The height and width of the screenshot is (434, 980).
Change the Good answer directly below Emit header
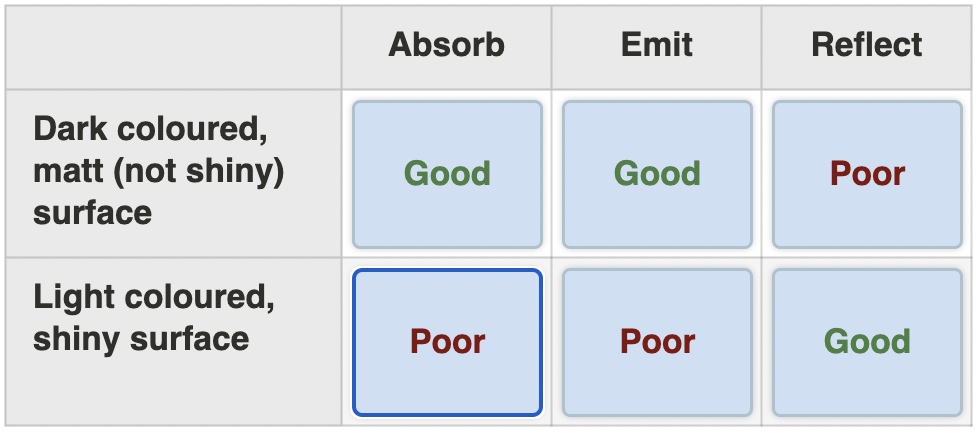pyautogui.click(x=657, y=174)
